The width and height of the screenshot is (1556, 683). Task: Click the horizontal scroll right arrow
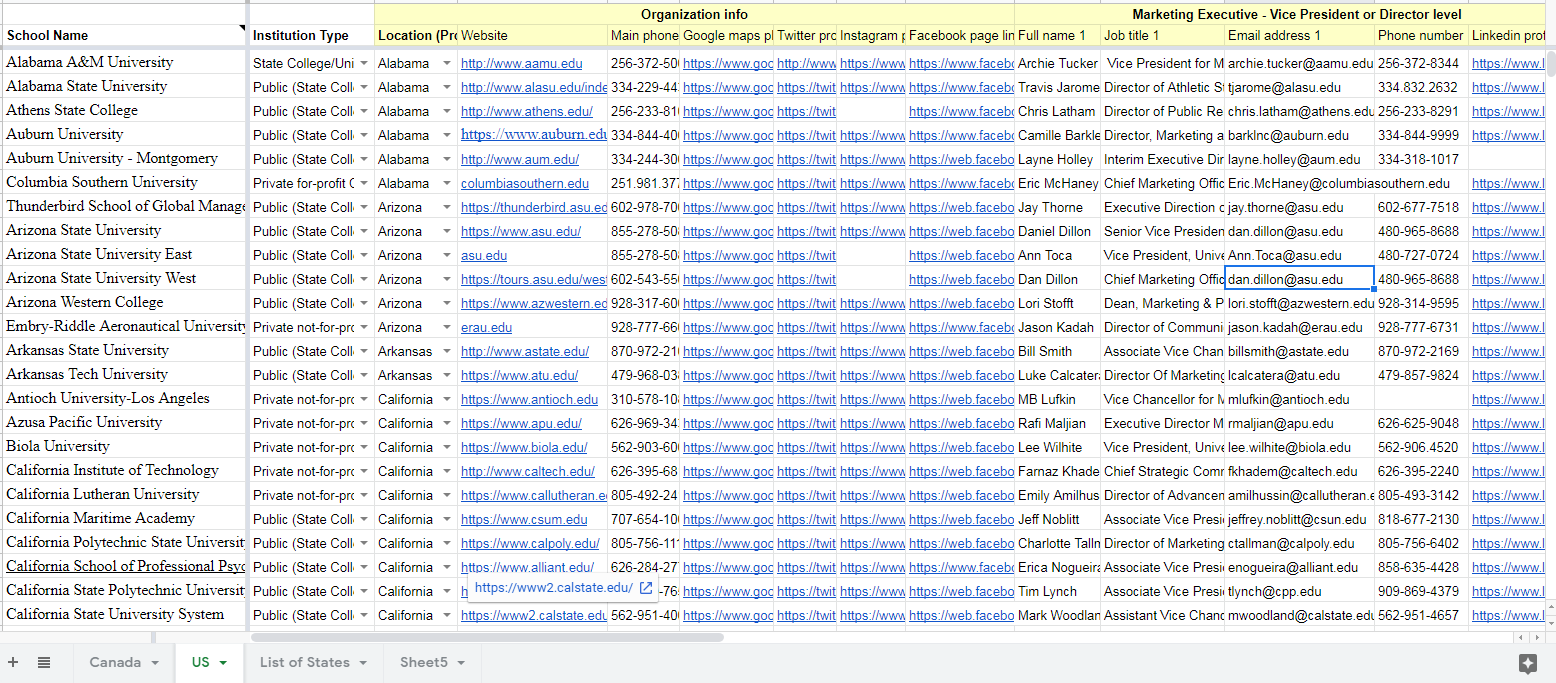tap(1537, 637)
